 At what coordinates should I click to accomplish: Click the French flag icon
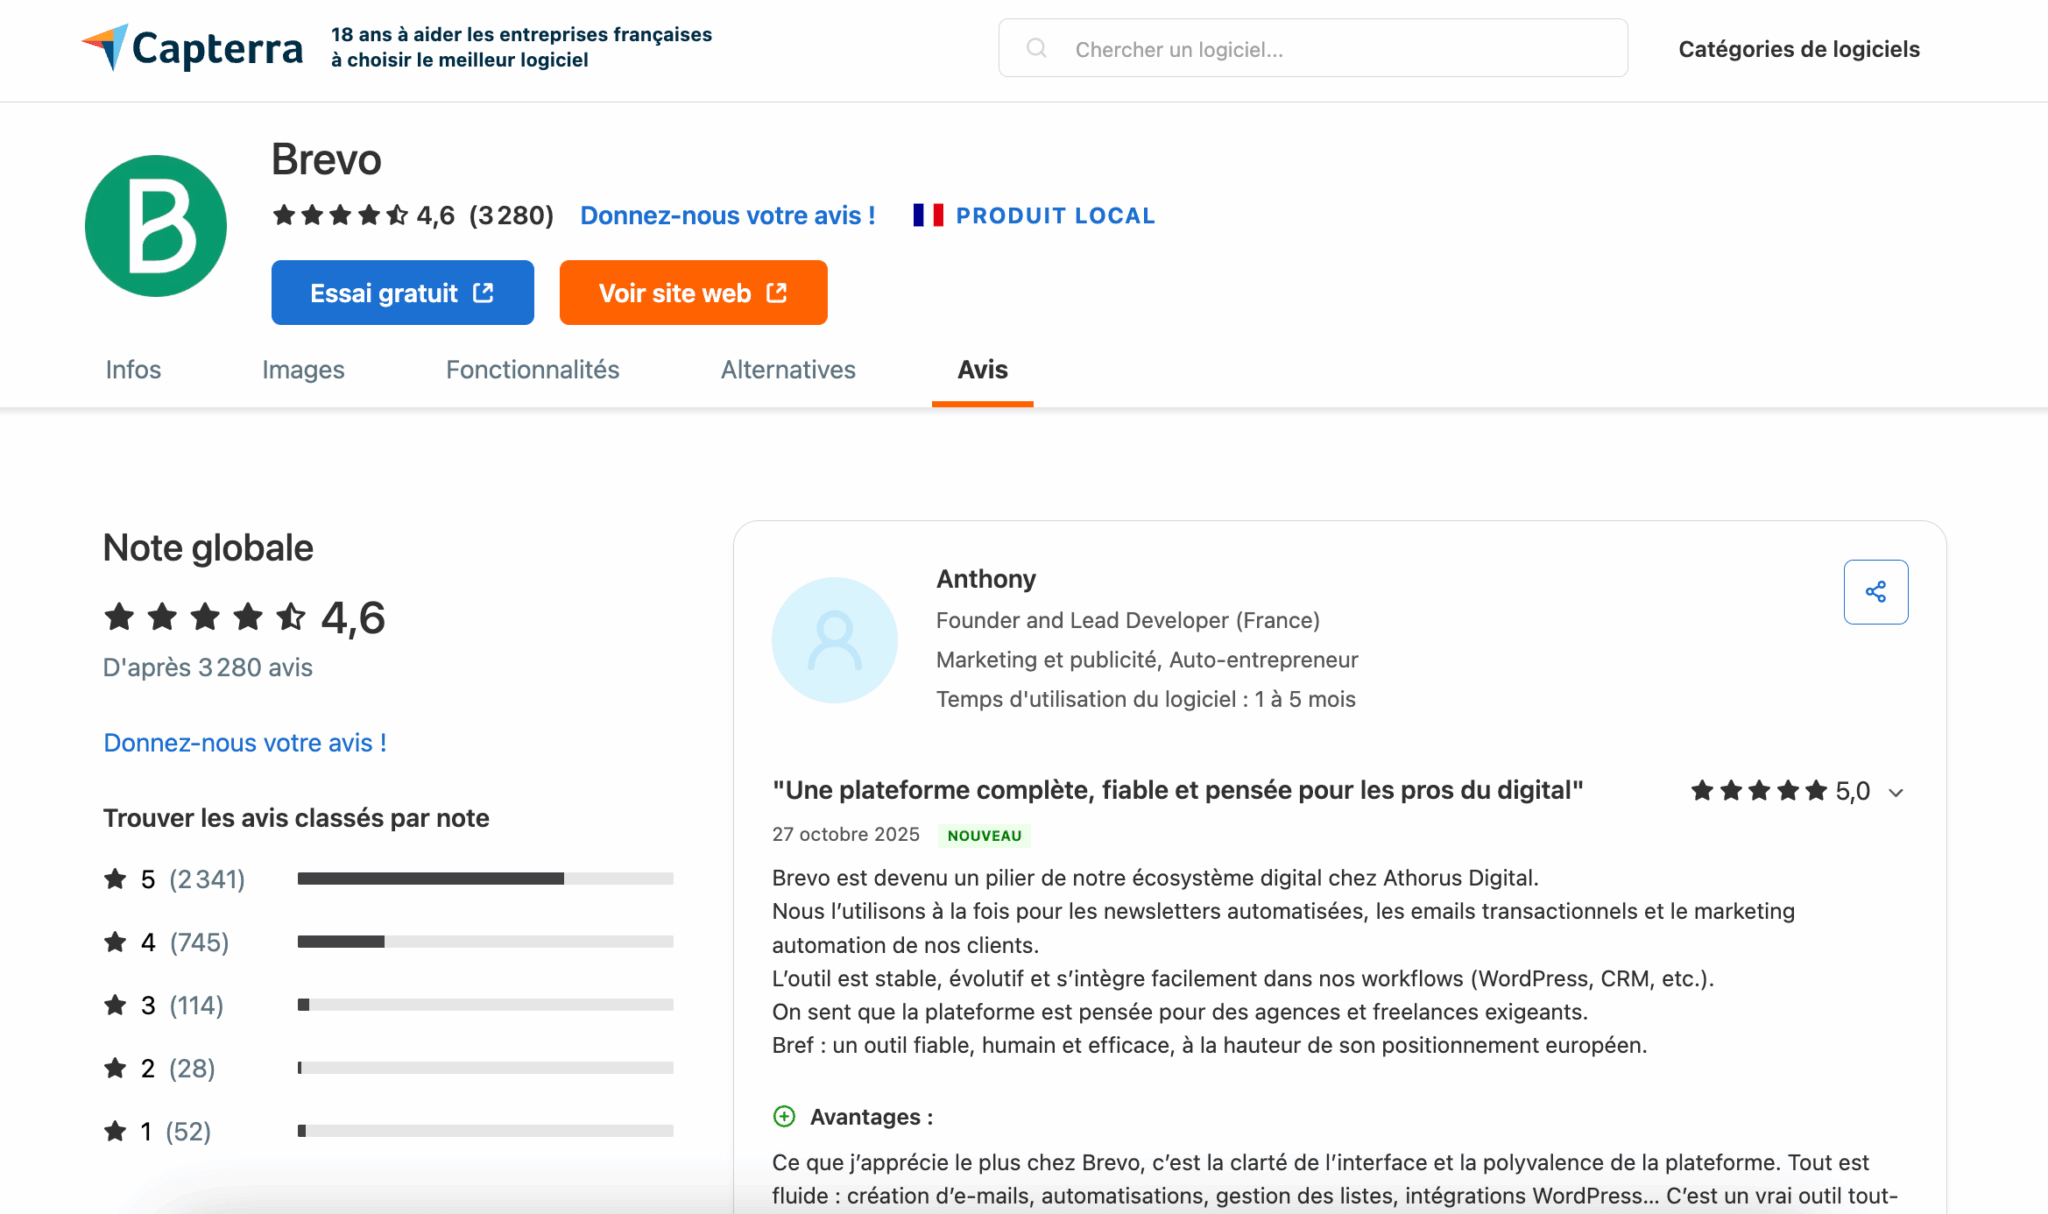point(928,215)
